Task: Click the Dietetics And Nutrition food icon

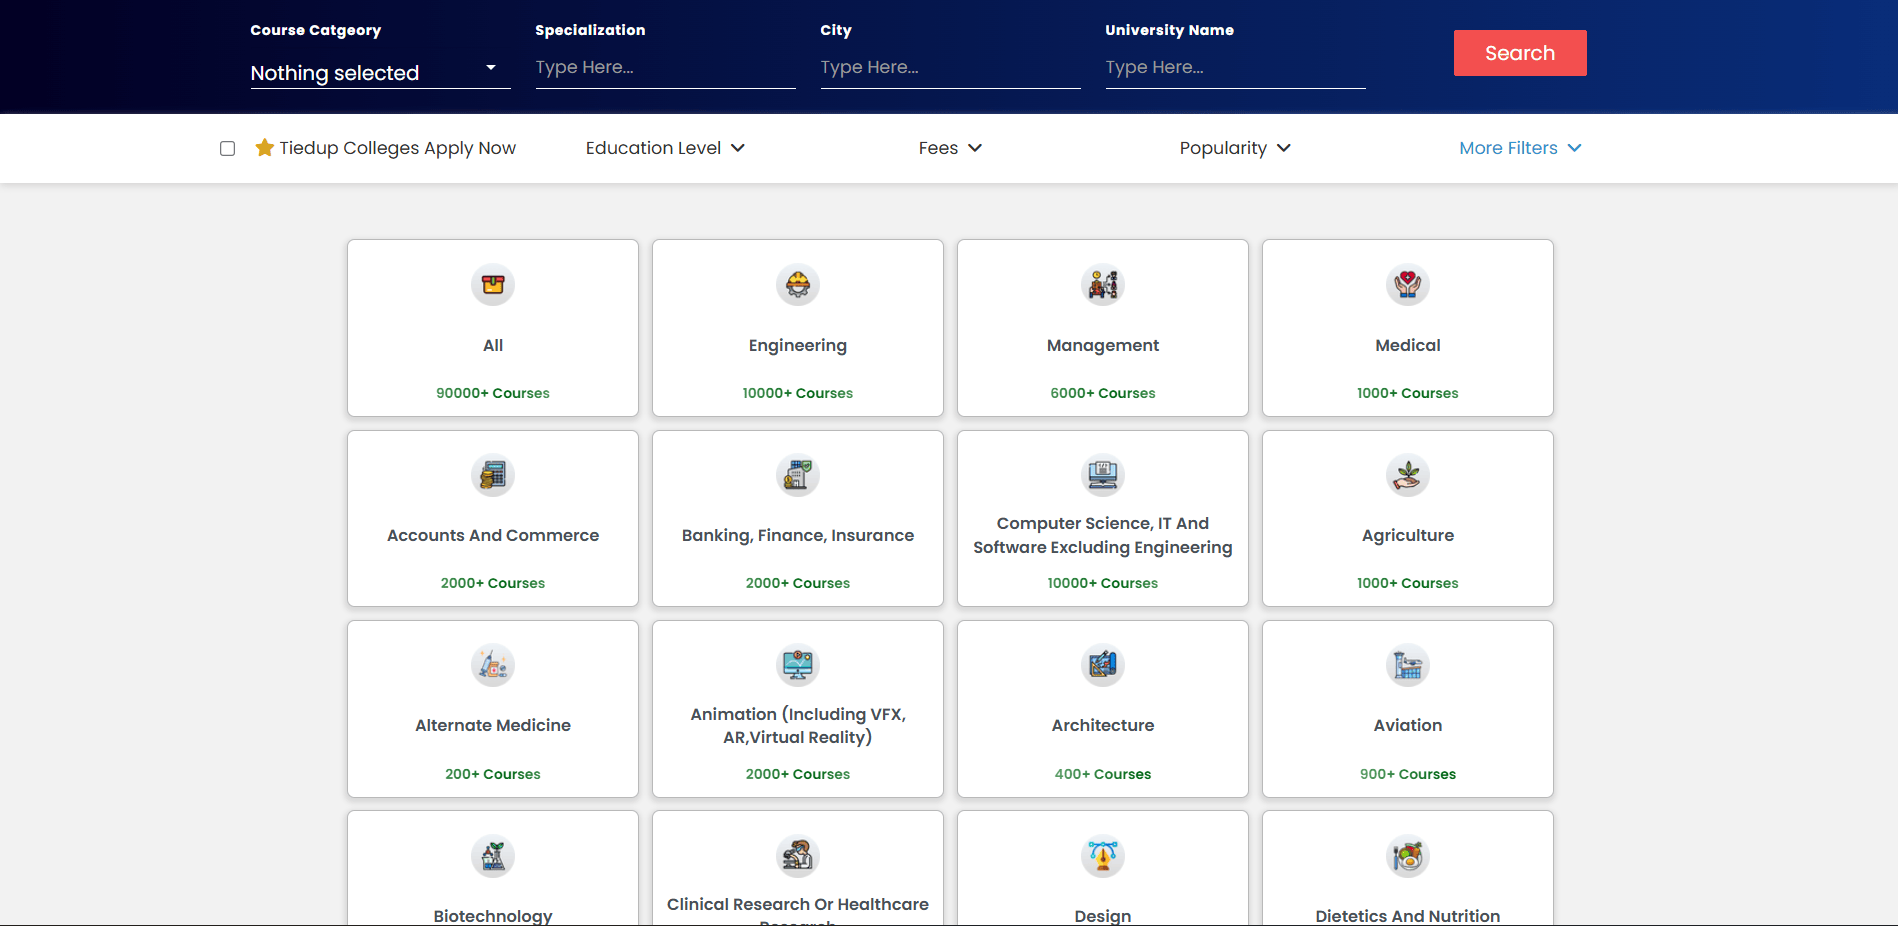Action: pyautogui.click(x=1407, y=856)
